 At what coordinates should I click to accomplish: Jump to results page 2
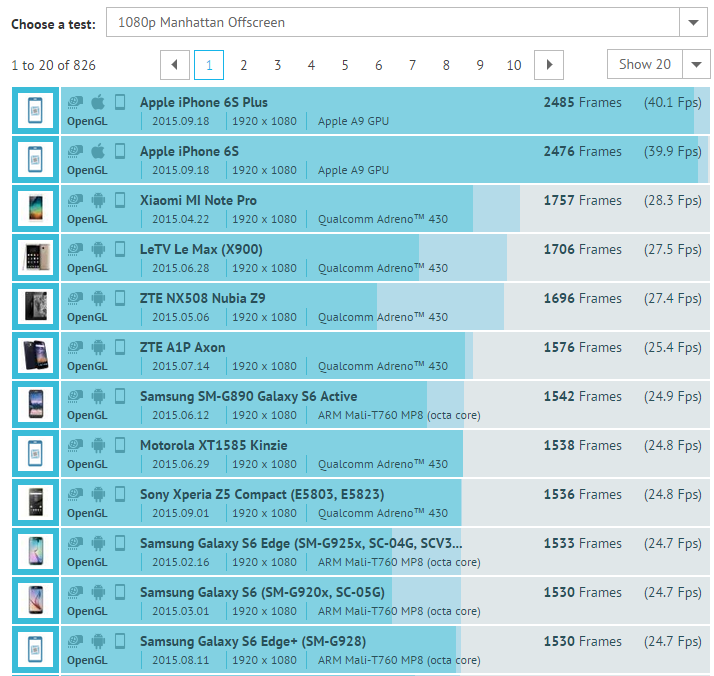[244, 65]
